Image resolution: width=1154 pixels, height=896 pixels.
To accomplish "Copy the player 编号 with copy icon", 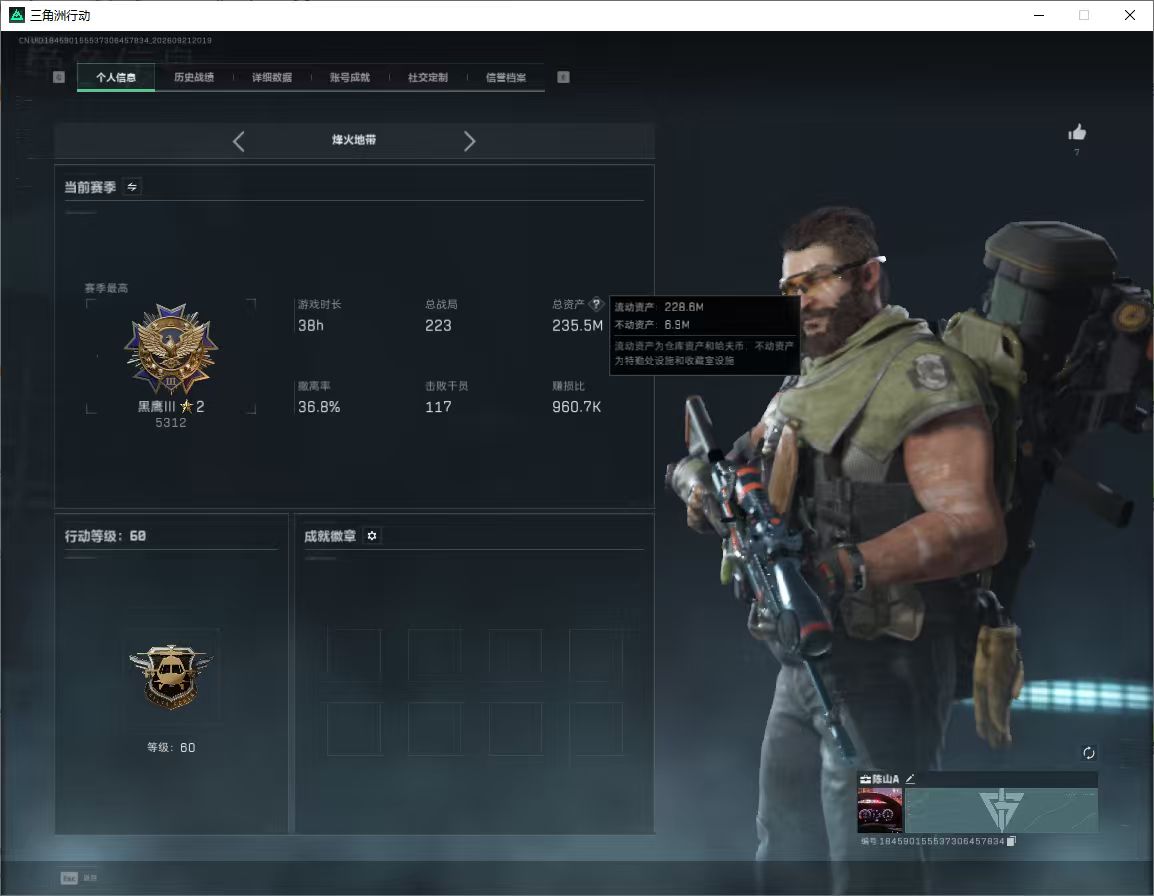I will coord(1011,841).
